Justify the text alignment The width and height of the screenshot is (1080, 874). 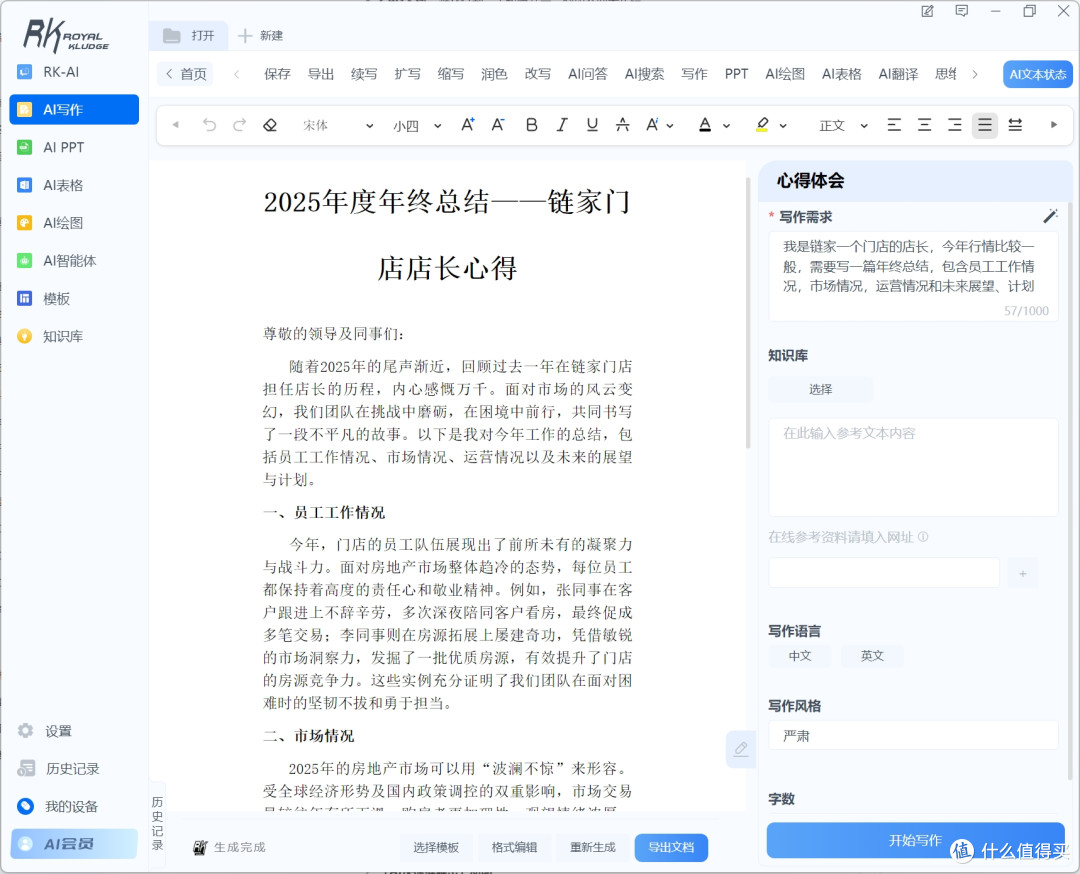point(985,125)
